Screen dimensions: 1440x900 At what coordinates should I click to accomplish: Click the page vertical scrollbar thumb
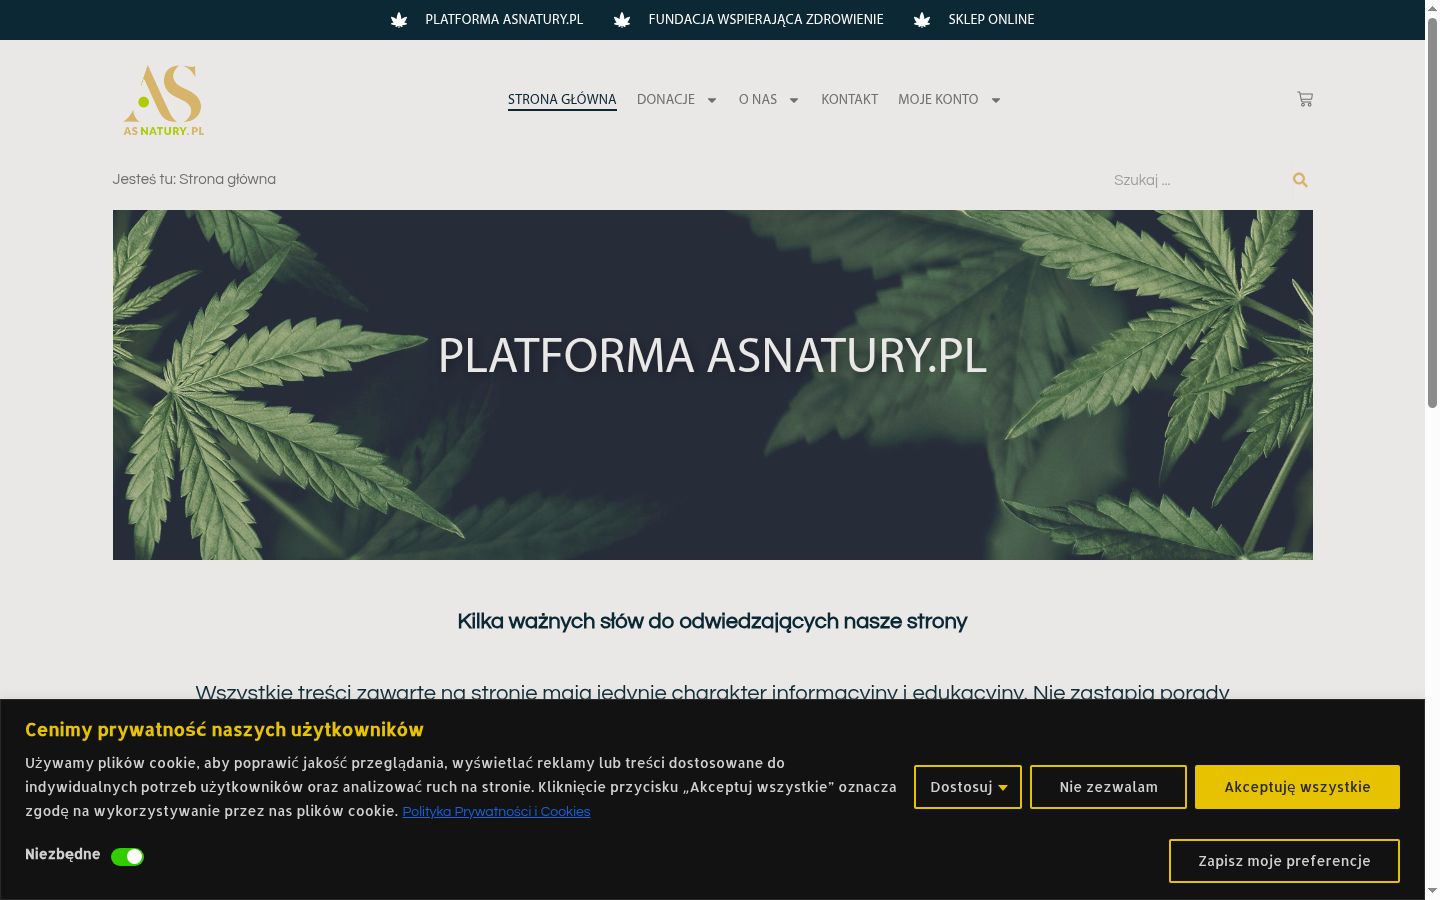(1432, 212)
